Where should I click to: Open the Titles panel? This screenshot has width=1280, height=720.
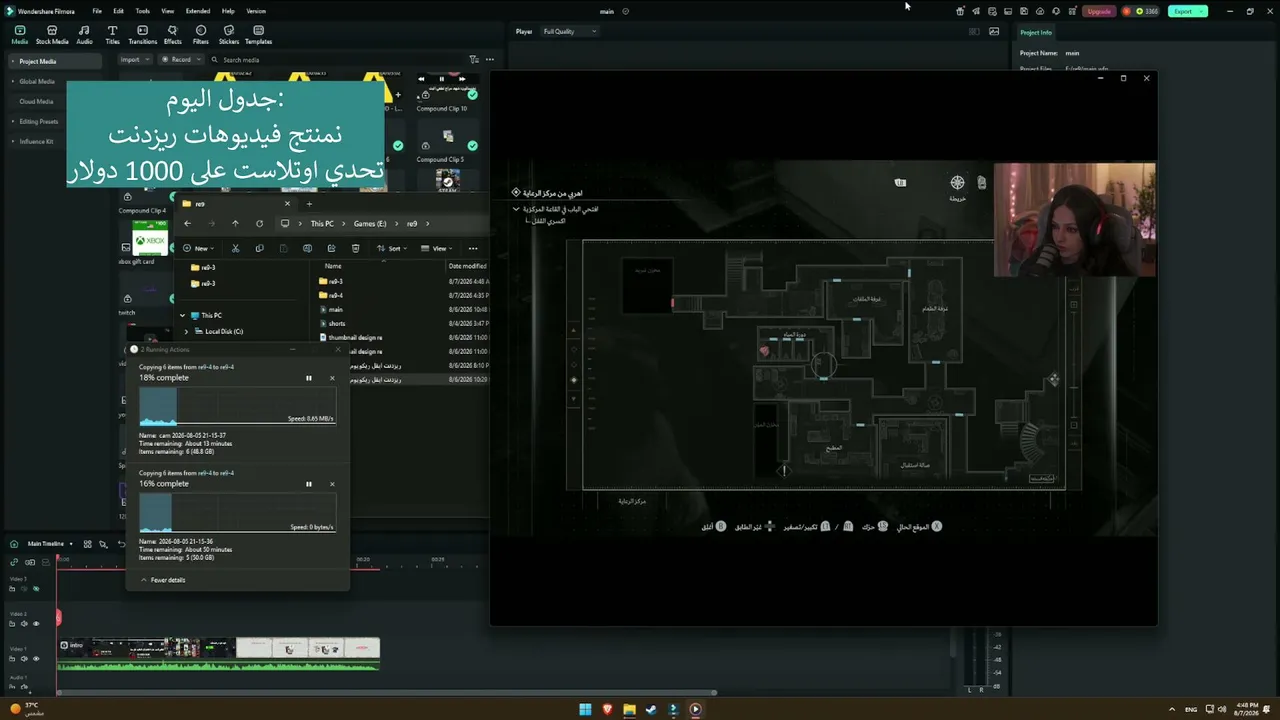112,35
